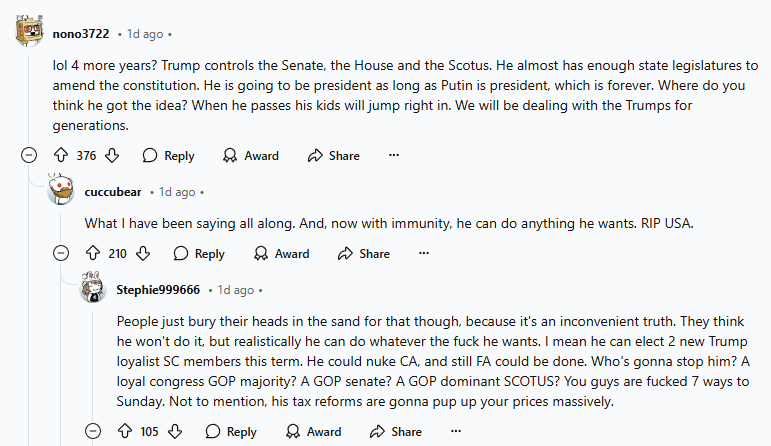
Task: Share Stephie999666's comment
Action: tap(395, 432)
